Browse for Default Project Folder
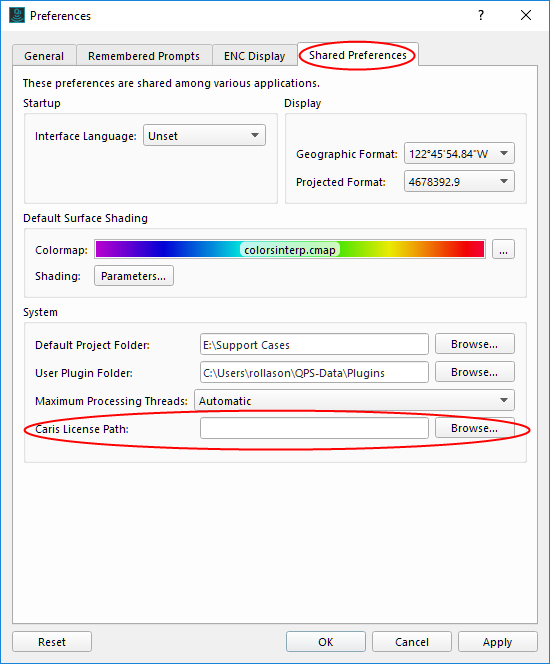The width and height of the screenshot is (550, 664). pos(475,344)
